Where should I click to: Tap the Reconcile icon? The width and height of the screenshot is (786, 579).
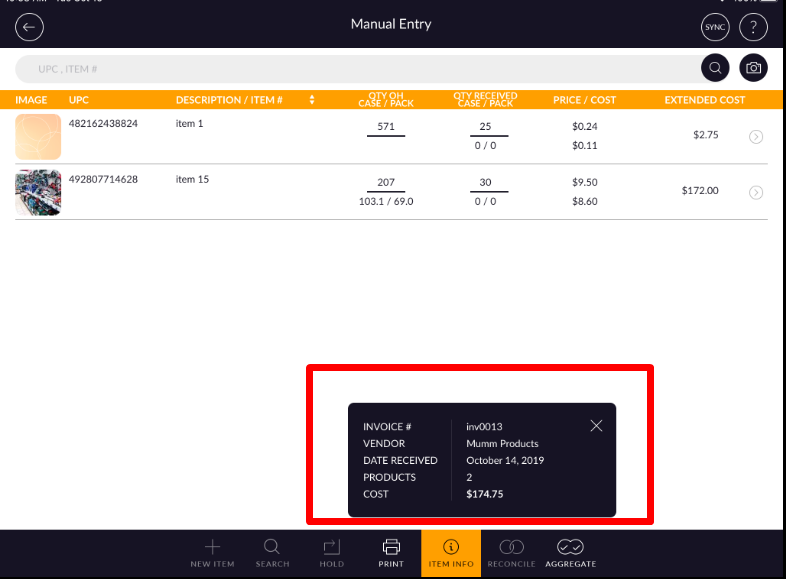(x=512, y=552)
